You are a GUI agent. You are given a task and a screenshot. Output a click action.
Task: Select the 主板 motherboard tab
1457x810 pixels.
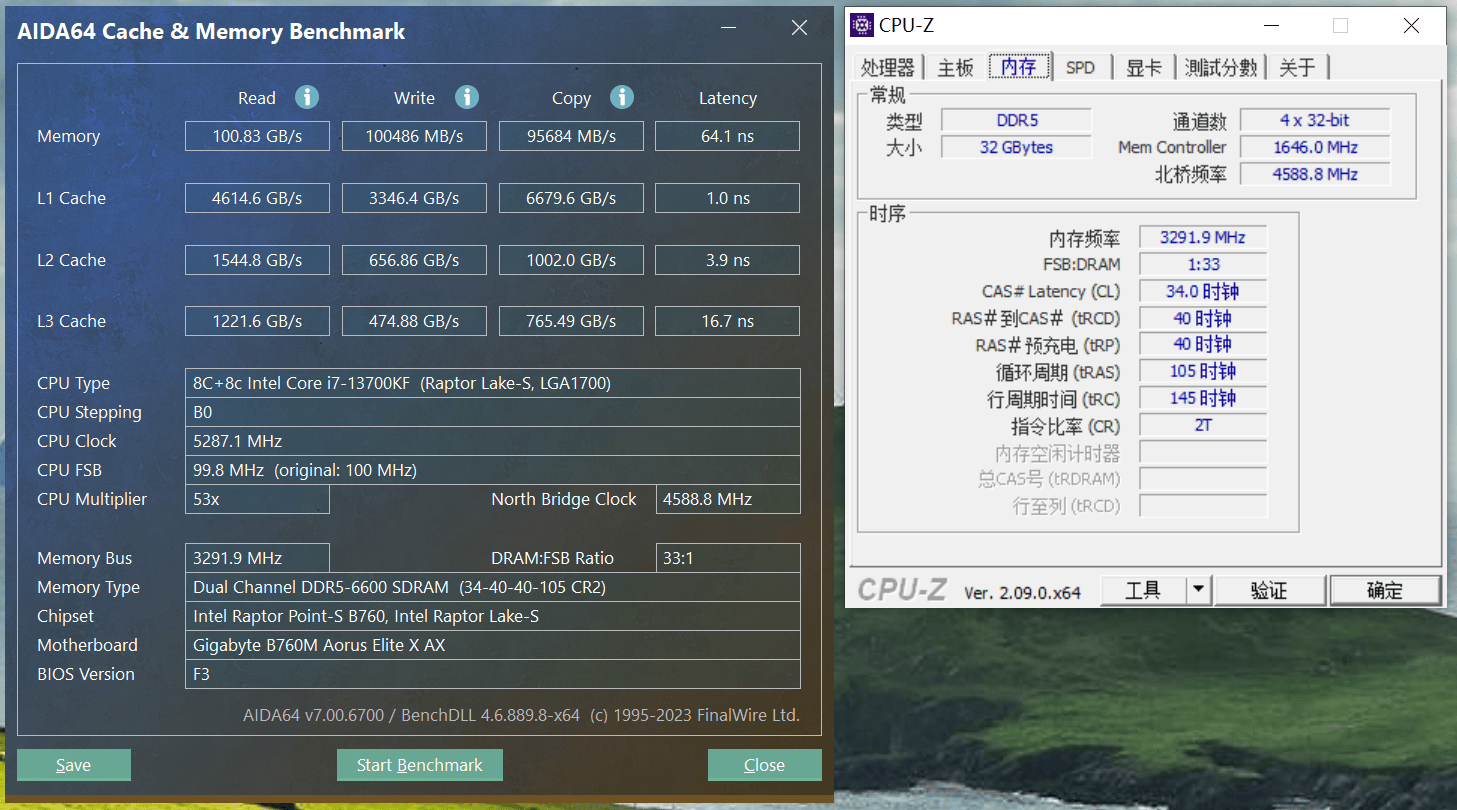click(x=954, y=66)
